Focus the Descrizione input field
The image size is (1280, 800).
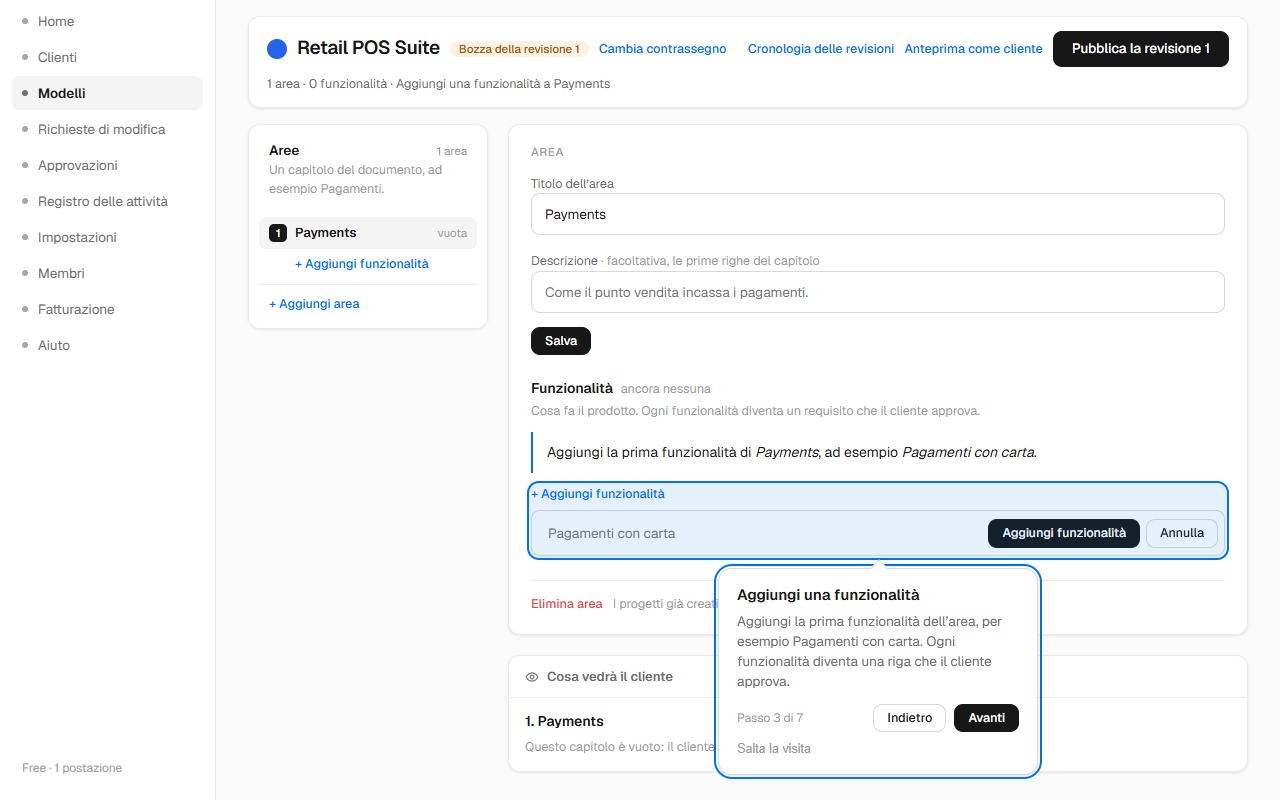point(878,292)
